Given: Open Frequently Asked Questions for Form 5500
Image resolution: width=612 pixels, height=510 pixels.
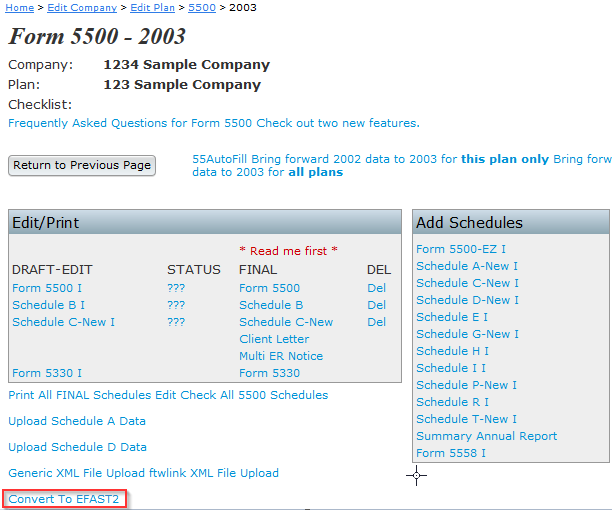Looking at the screenshot, I should pyautogui.click(x=130, y=123).
